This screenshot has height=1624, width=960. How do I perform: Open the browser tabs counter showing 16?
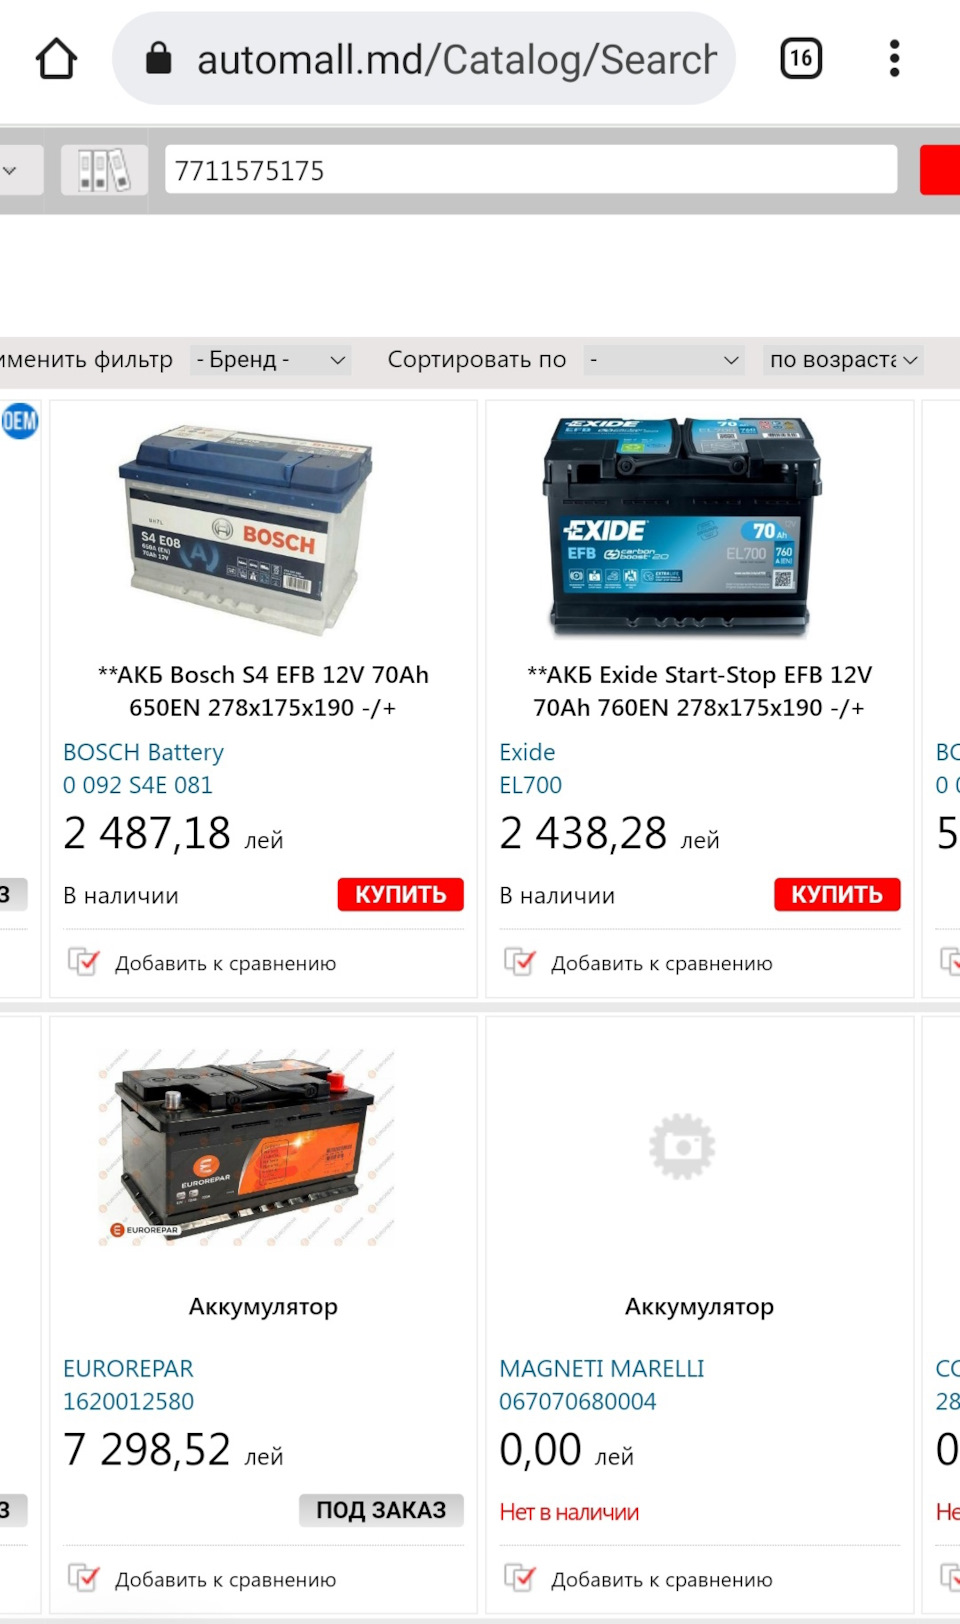point(801,59)
